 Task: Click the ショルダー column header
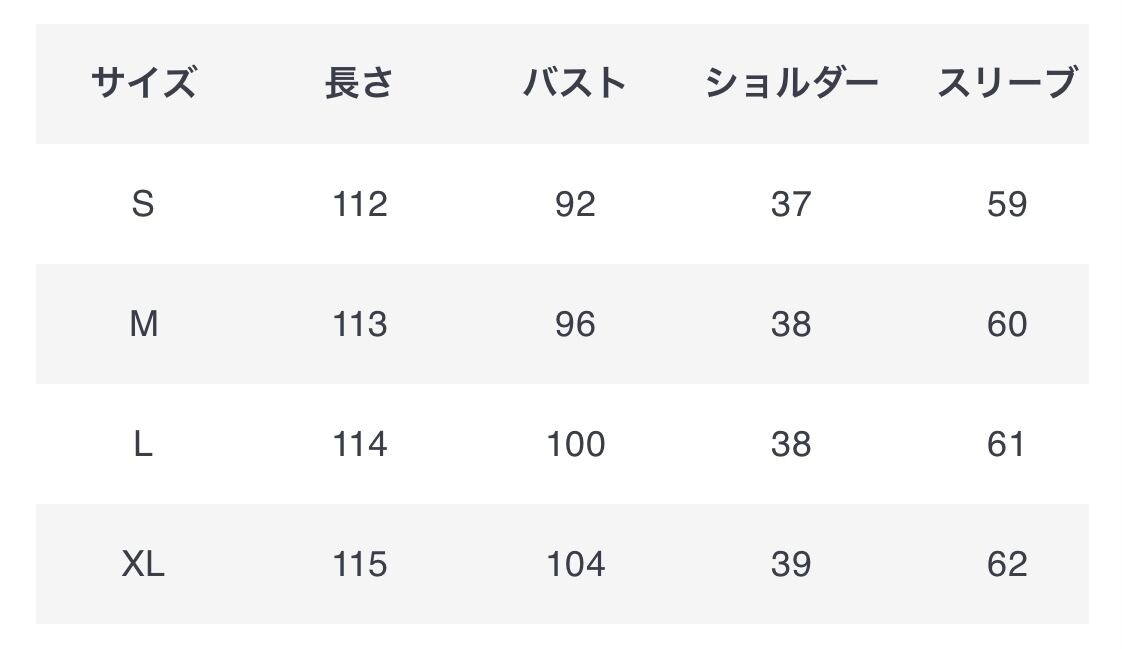tap(791, 83)
